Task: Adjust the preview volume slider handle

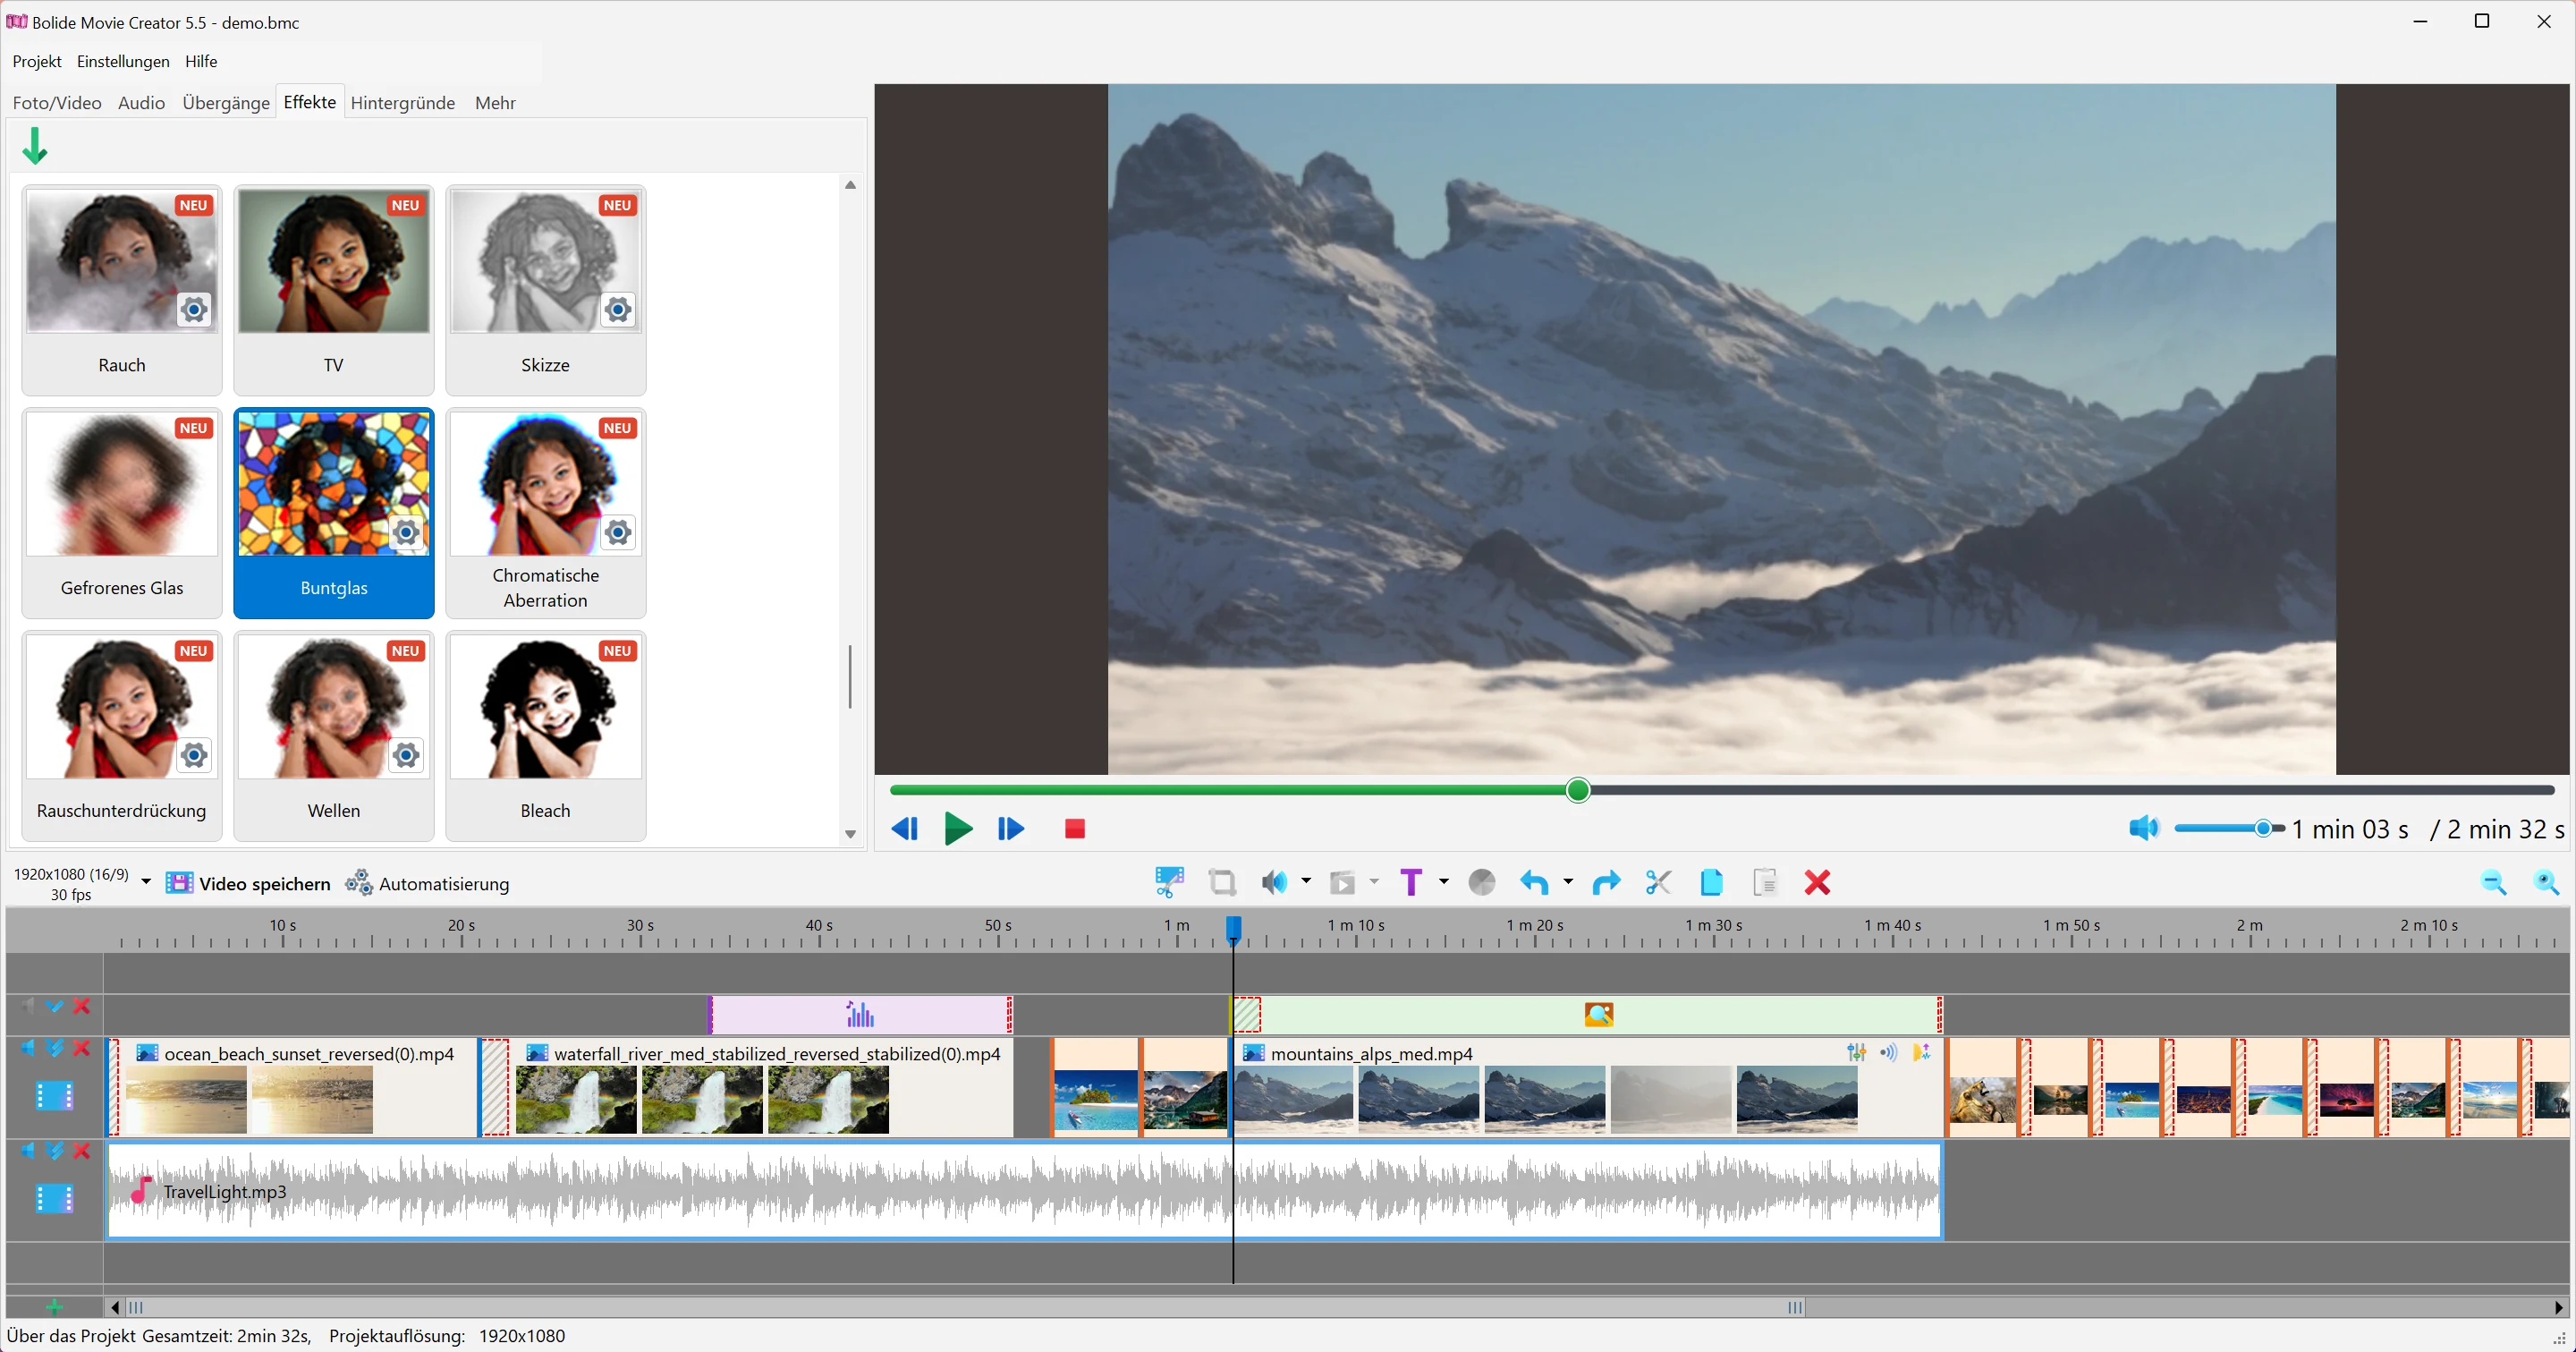Action: click(x=2264, y=828)
